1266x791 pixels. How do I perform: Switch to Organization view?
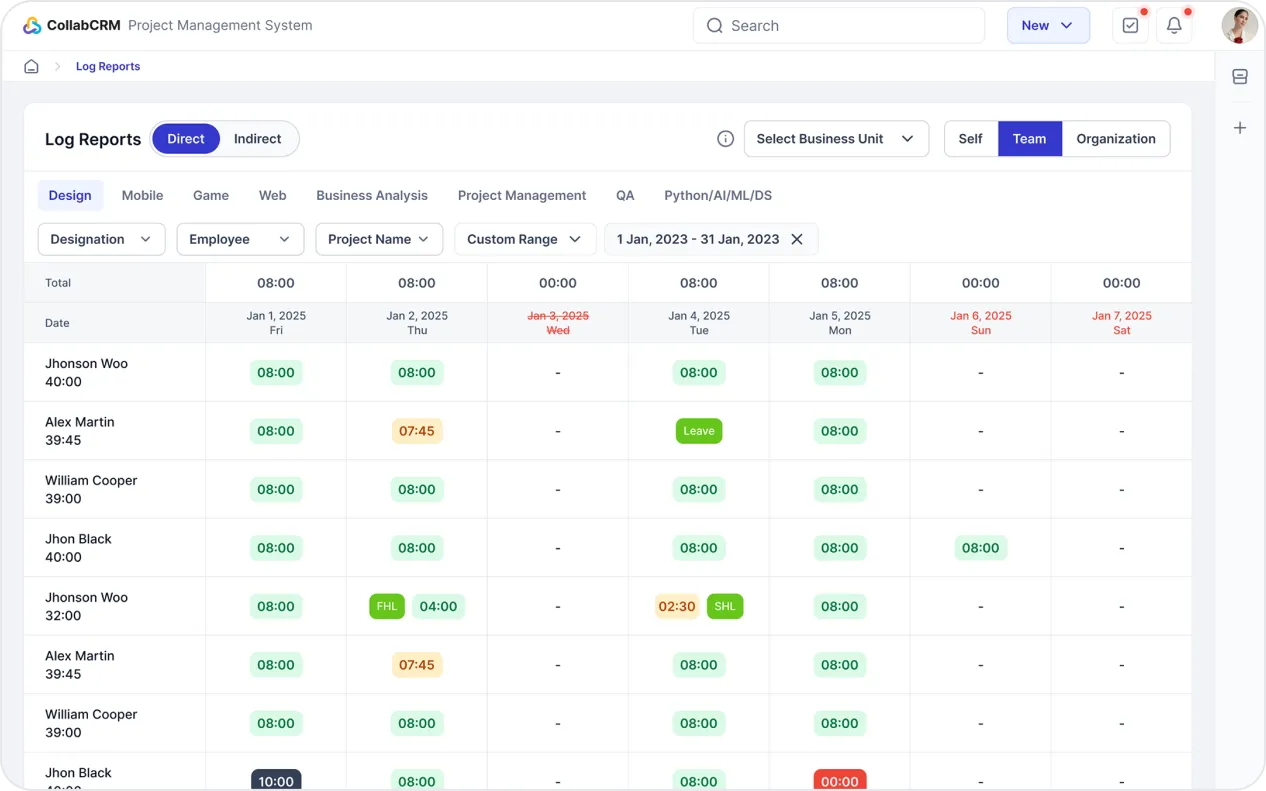[1115, 139]
